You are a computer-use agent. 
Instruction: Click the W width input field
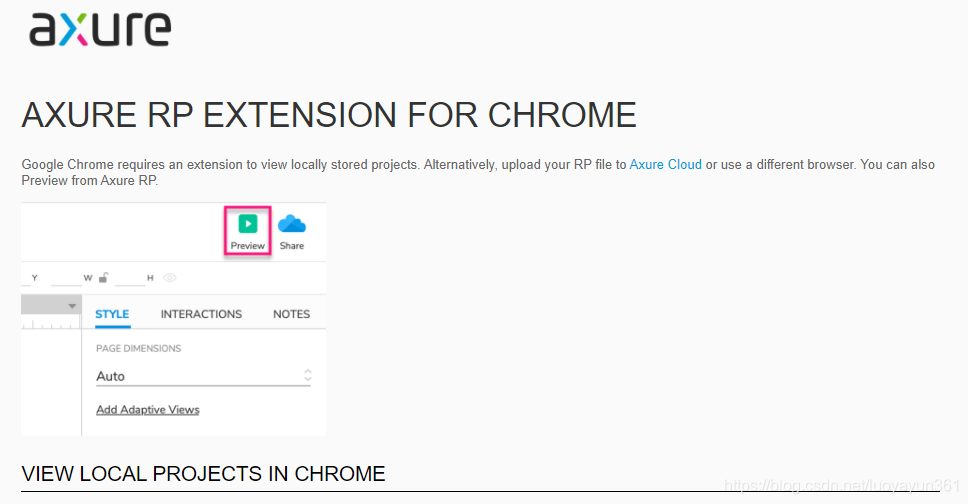[66, 279]
